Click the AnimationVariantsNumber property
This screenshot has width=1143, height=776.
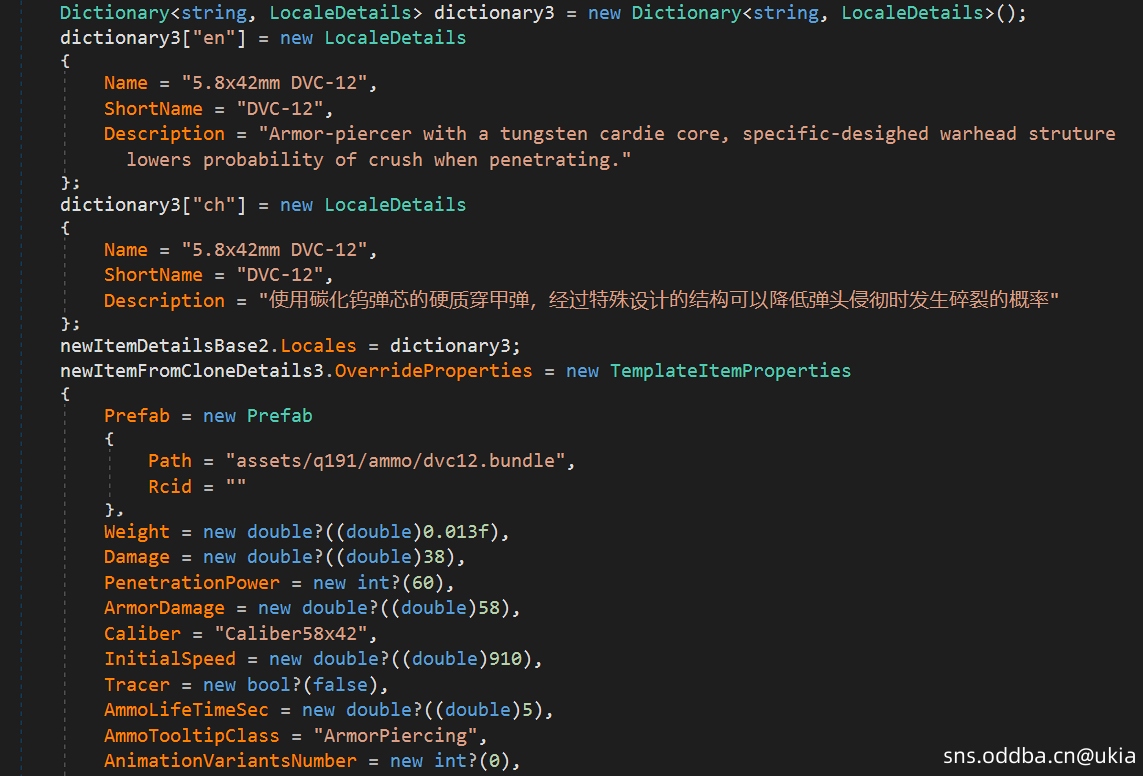(230, 761)
